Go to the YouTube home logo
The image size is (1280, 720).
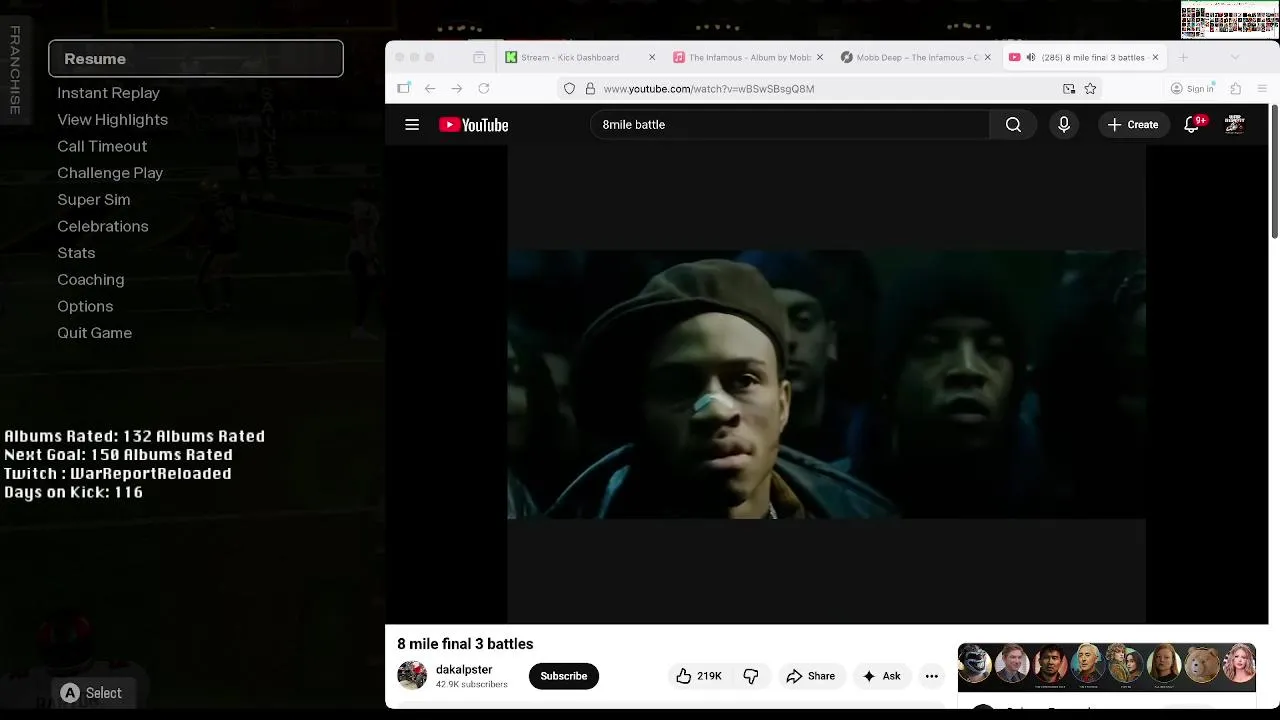point(473,125)
